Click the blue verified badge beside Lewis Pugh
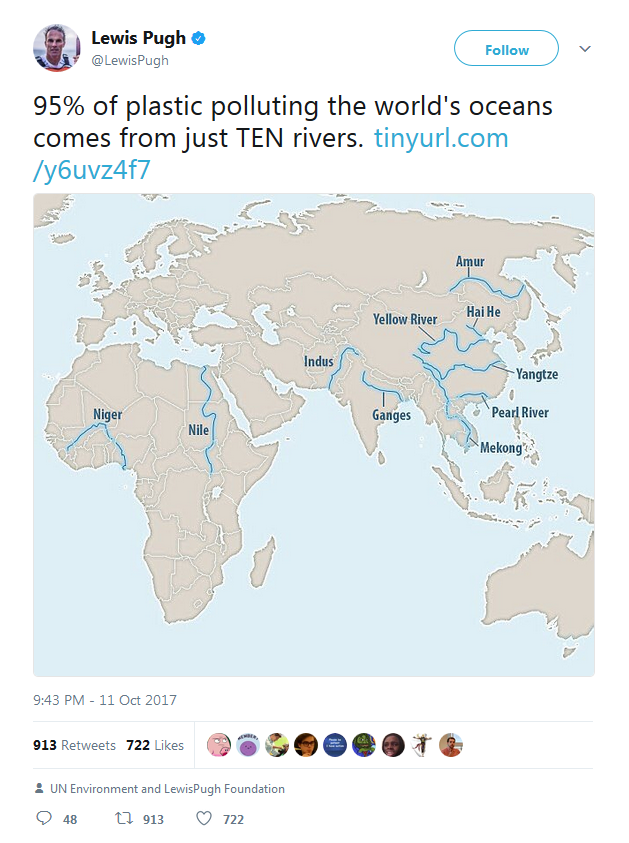The height and width of the screenshot is (843, 629). [x=199, y=38]
